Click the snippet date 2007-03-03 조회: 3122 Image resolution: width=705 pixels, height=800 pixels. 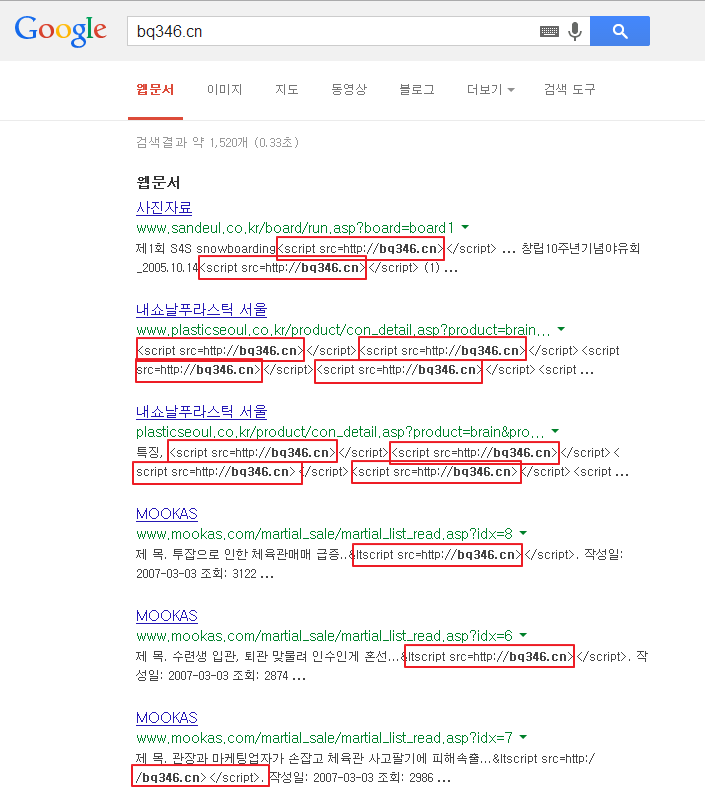click(196, 574)
